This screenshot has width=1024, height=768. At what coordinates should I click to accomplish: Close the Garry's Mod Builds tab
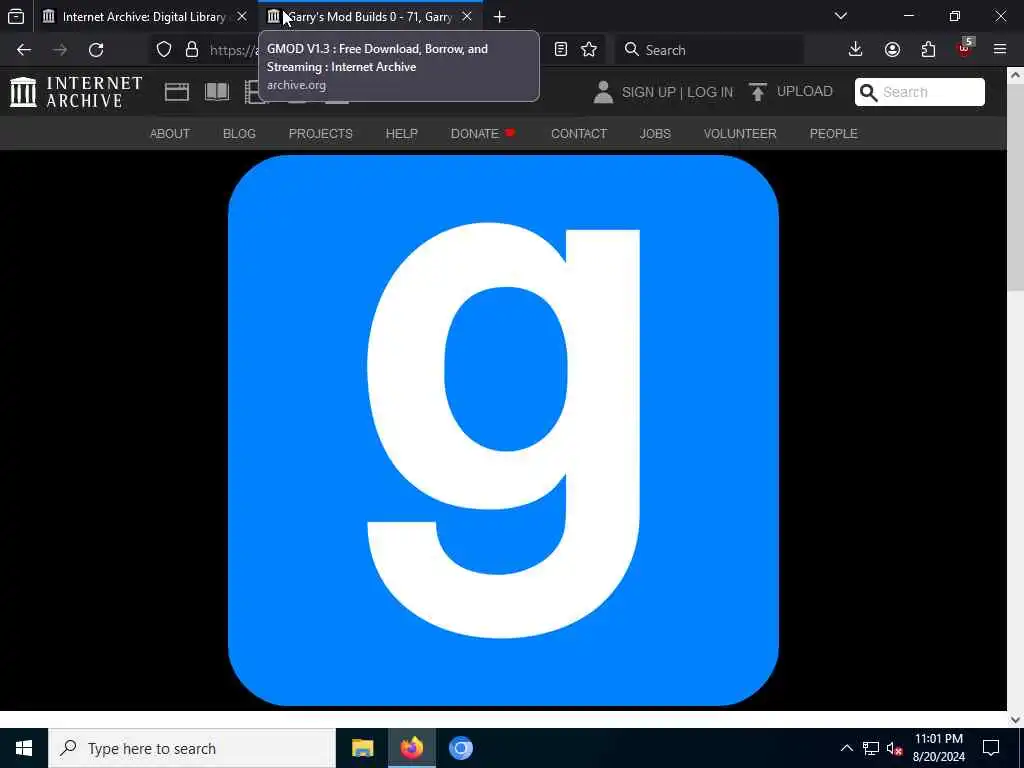tap(467, 16)
